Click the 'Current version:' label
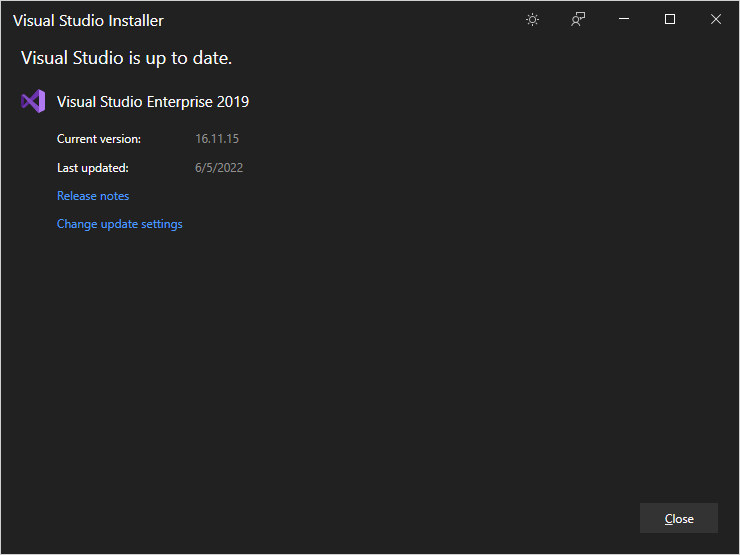 pos(99,139)
